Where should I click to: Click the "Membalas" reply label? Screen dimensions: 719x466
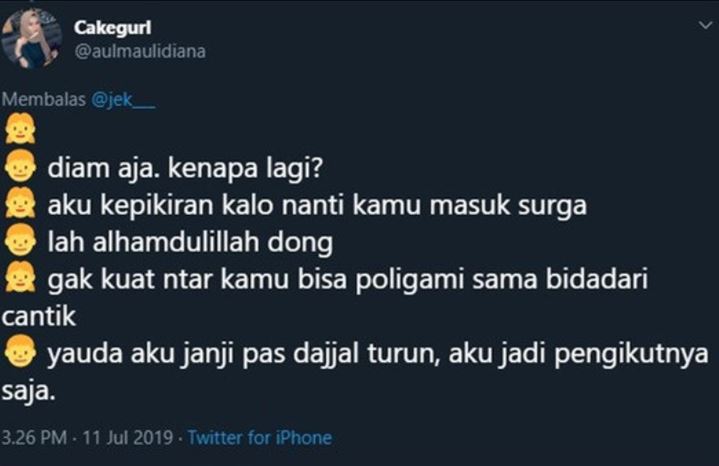(44, 100)
